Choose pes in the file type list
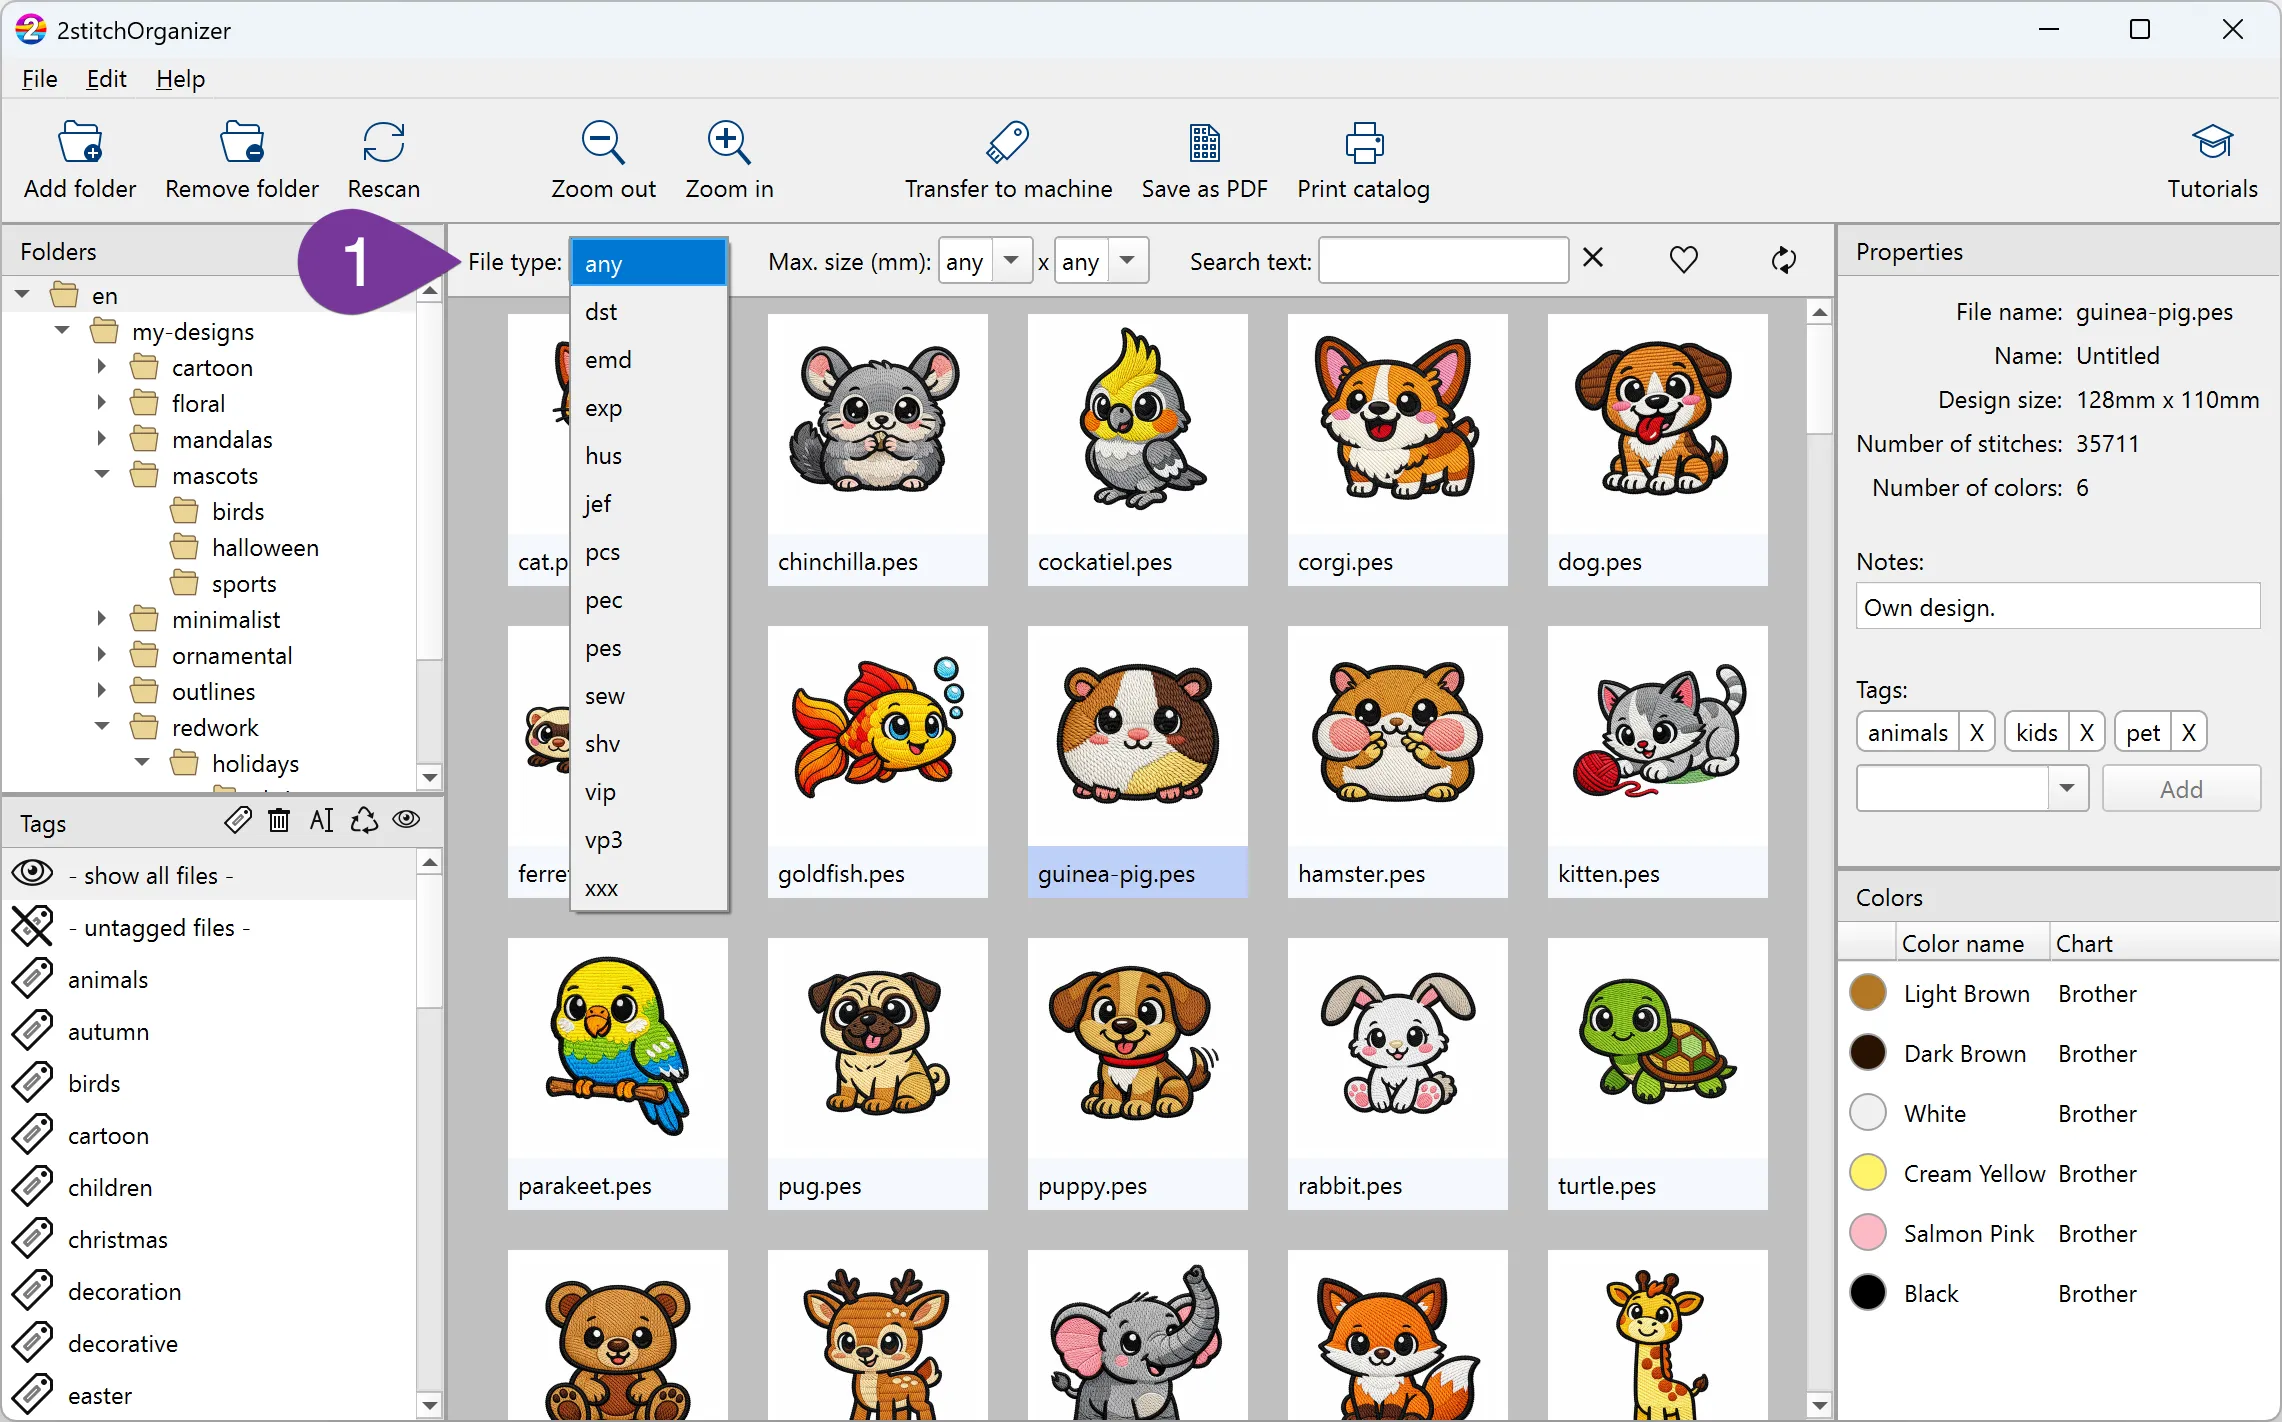This screenshot has height=1422, width=2282. pyautogui.click(x=649, y=648)
